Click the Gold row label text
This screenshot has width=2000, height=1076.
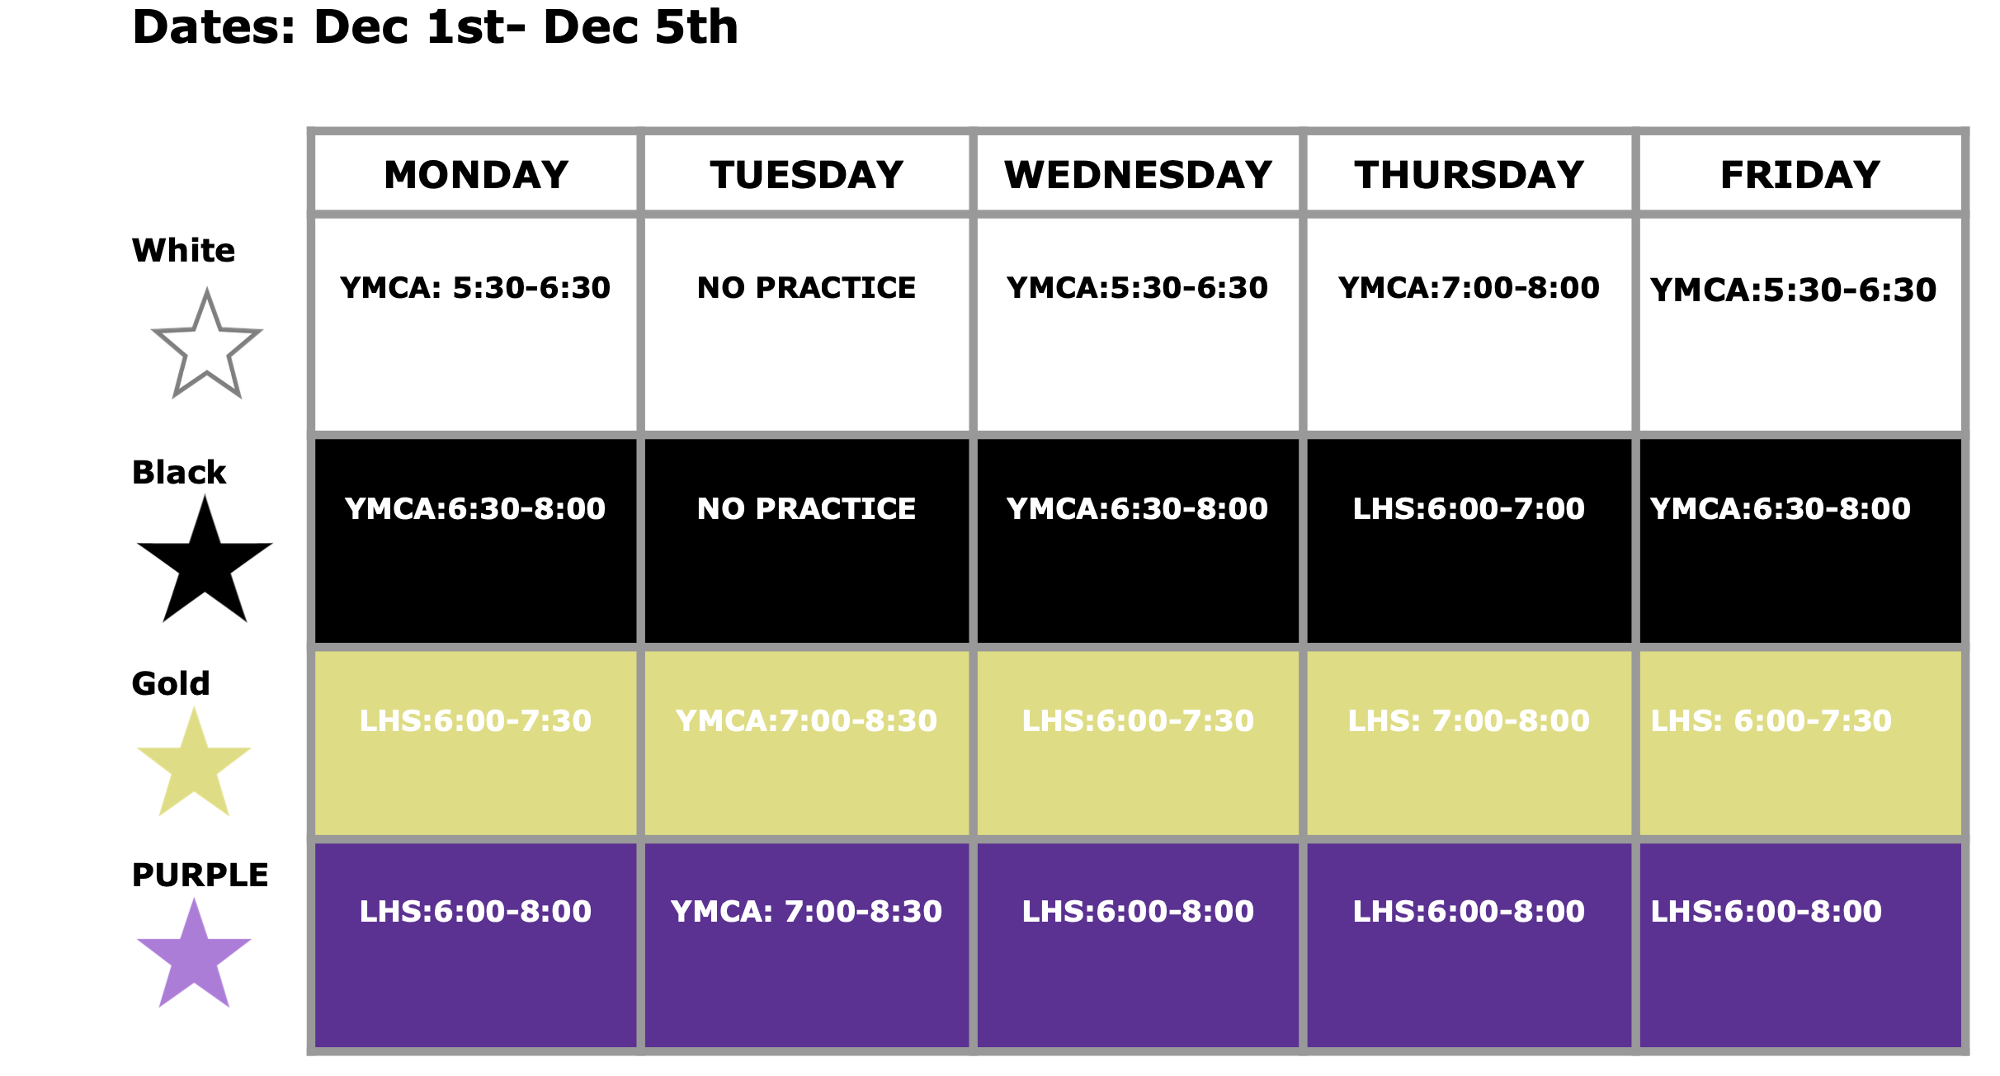point(171,684)
